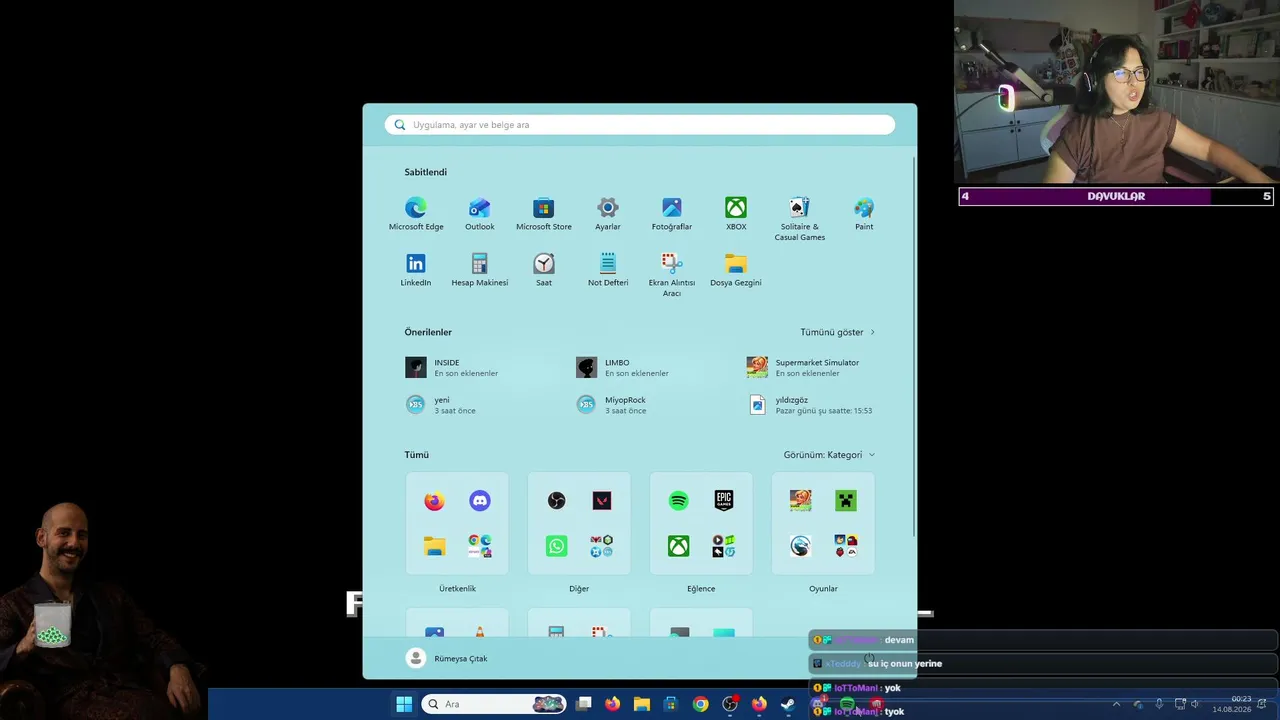Show hidden system tray icons chevron
Viewport: 1280px width, 720px height.
coord(1117,704)
